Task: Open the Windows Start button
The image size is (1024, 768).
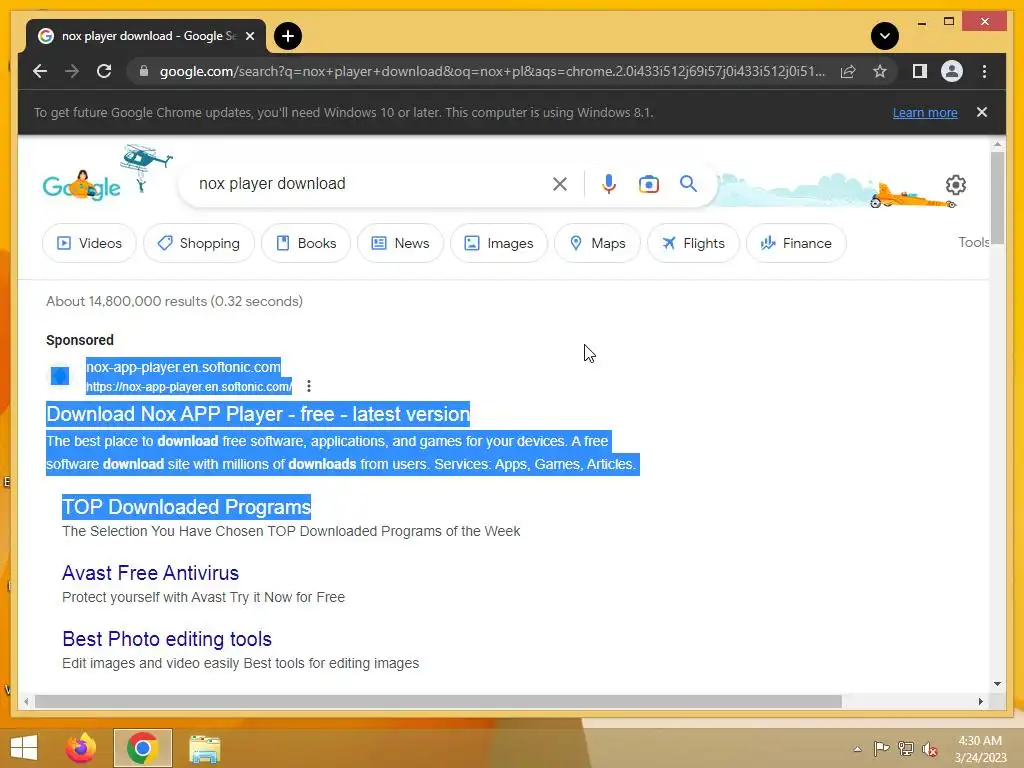Action: click(x=24, y=748)
